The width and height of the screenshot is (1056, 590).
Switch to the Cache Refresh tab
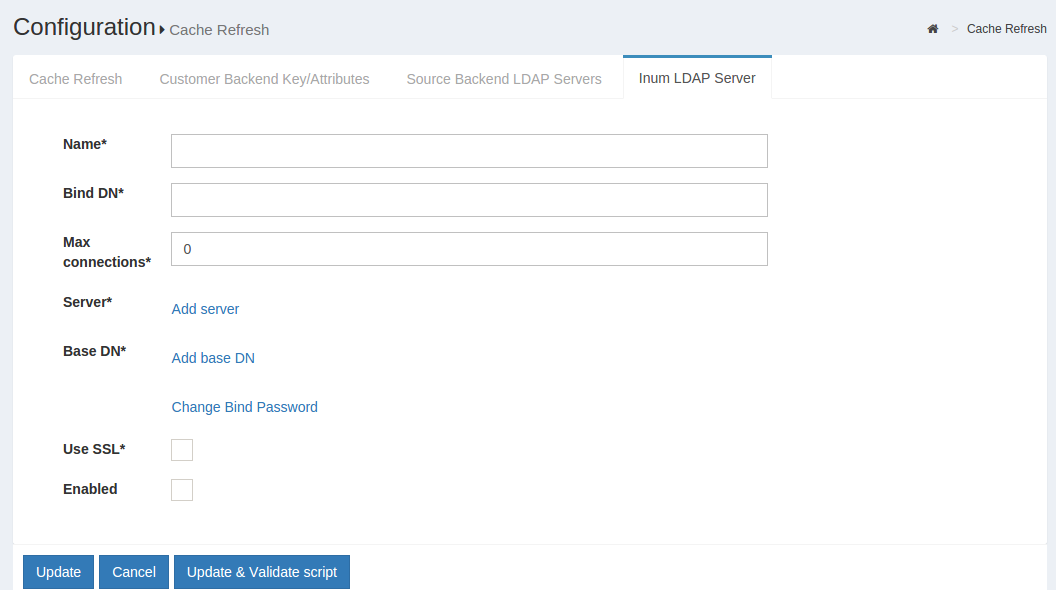[75, 78]
